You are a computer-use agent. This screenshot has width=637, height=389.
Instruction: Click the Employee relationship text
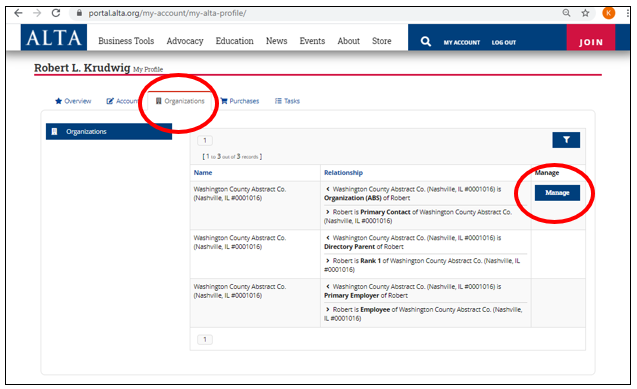tap(375, 309)
